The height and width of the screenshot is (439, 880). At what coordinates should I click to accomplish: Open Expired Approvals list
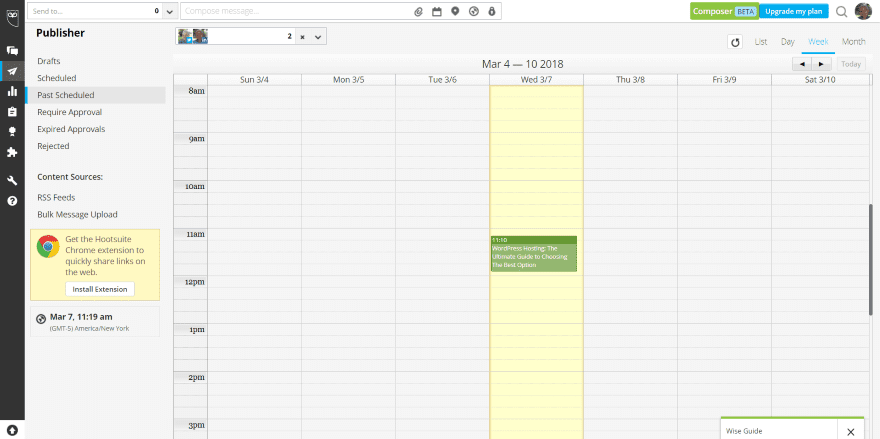click(x=71, y=129)
